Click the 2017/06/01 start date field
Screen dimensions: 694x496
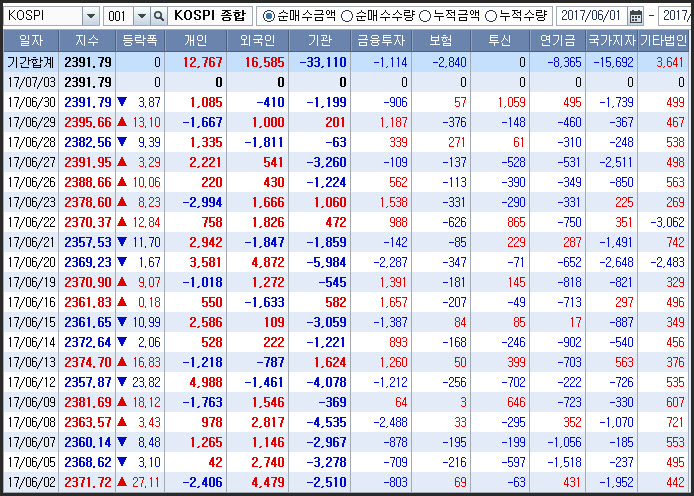pyautogui.click(x=591, y=16)
